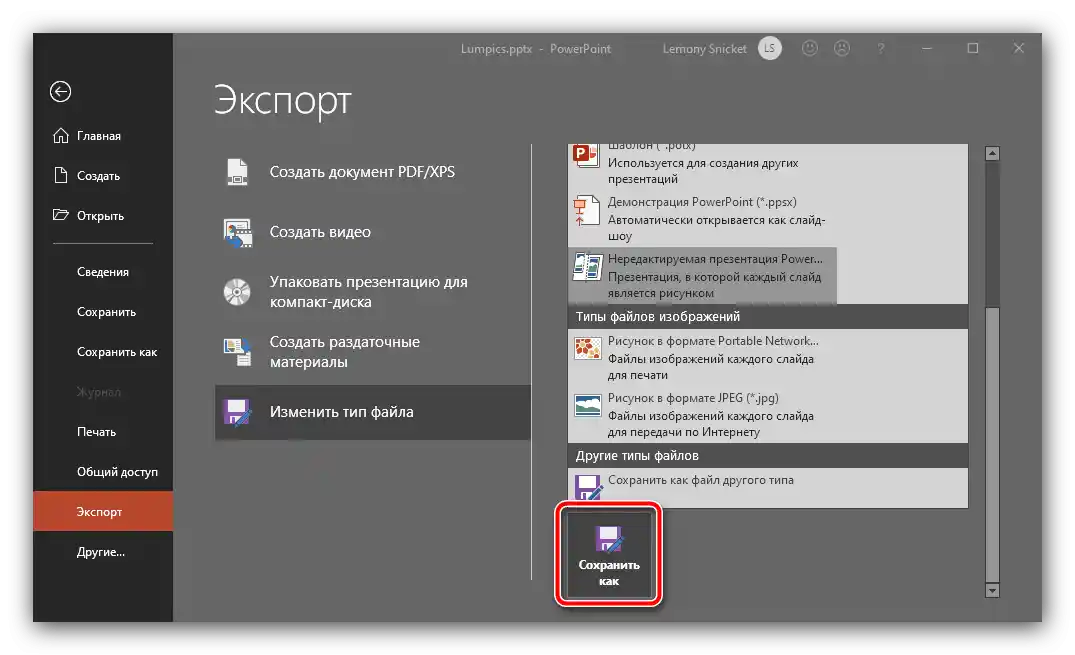This screenshot has height=655, width=1075.
Task: Click the non-editable presentation icon
Action: coord(588,267)
